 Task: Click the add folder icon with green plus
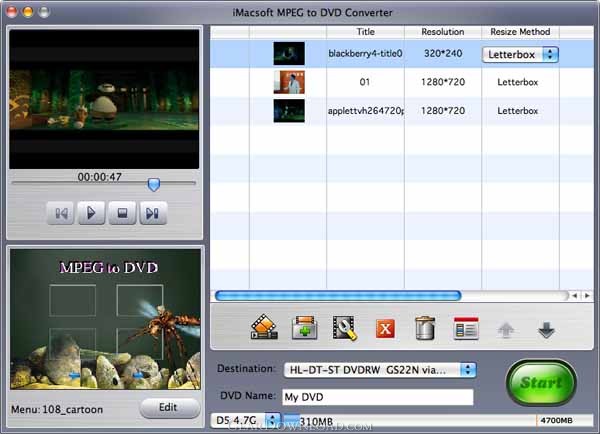click(305, 328)
